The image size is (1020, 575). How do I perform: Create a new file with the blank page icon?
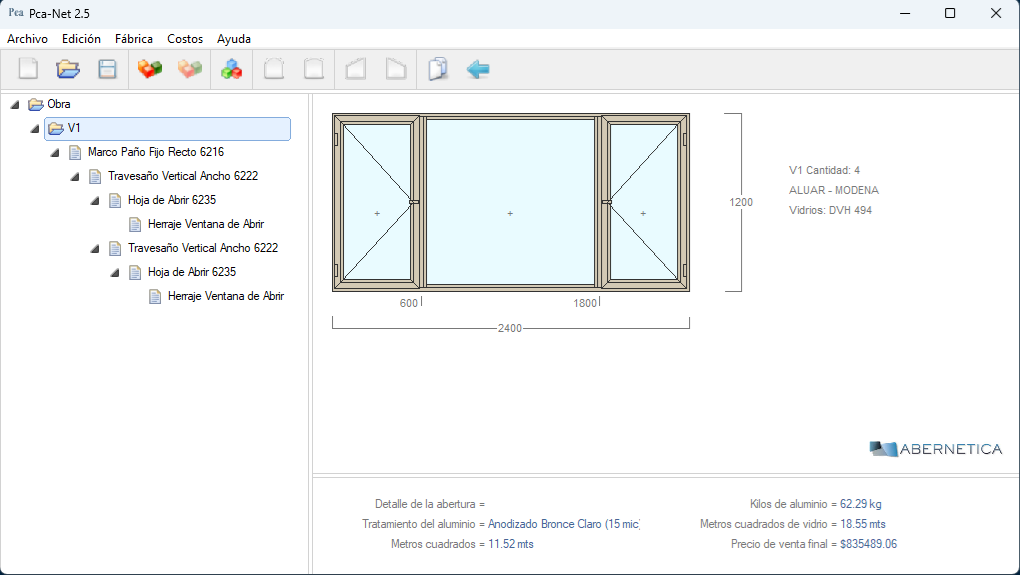pos(28,68)
